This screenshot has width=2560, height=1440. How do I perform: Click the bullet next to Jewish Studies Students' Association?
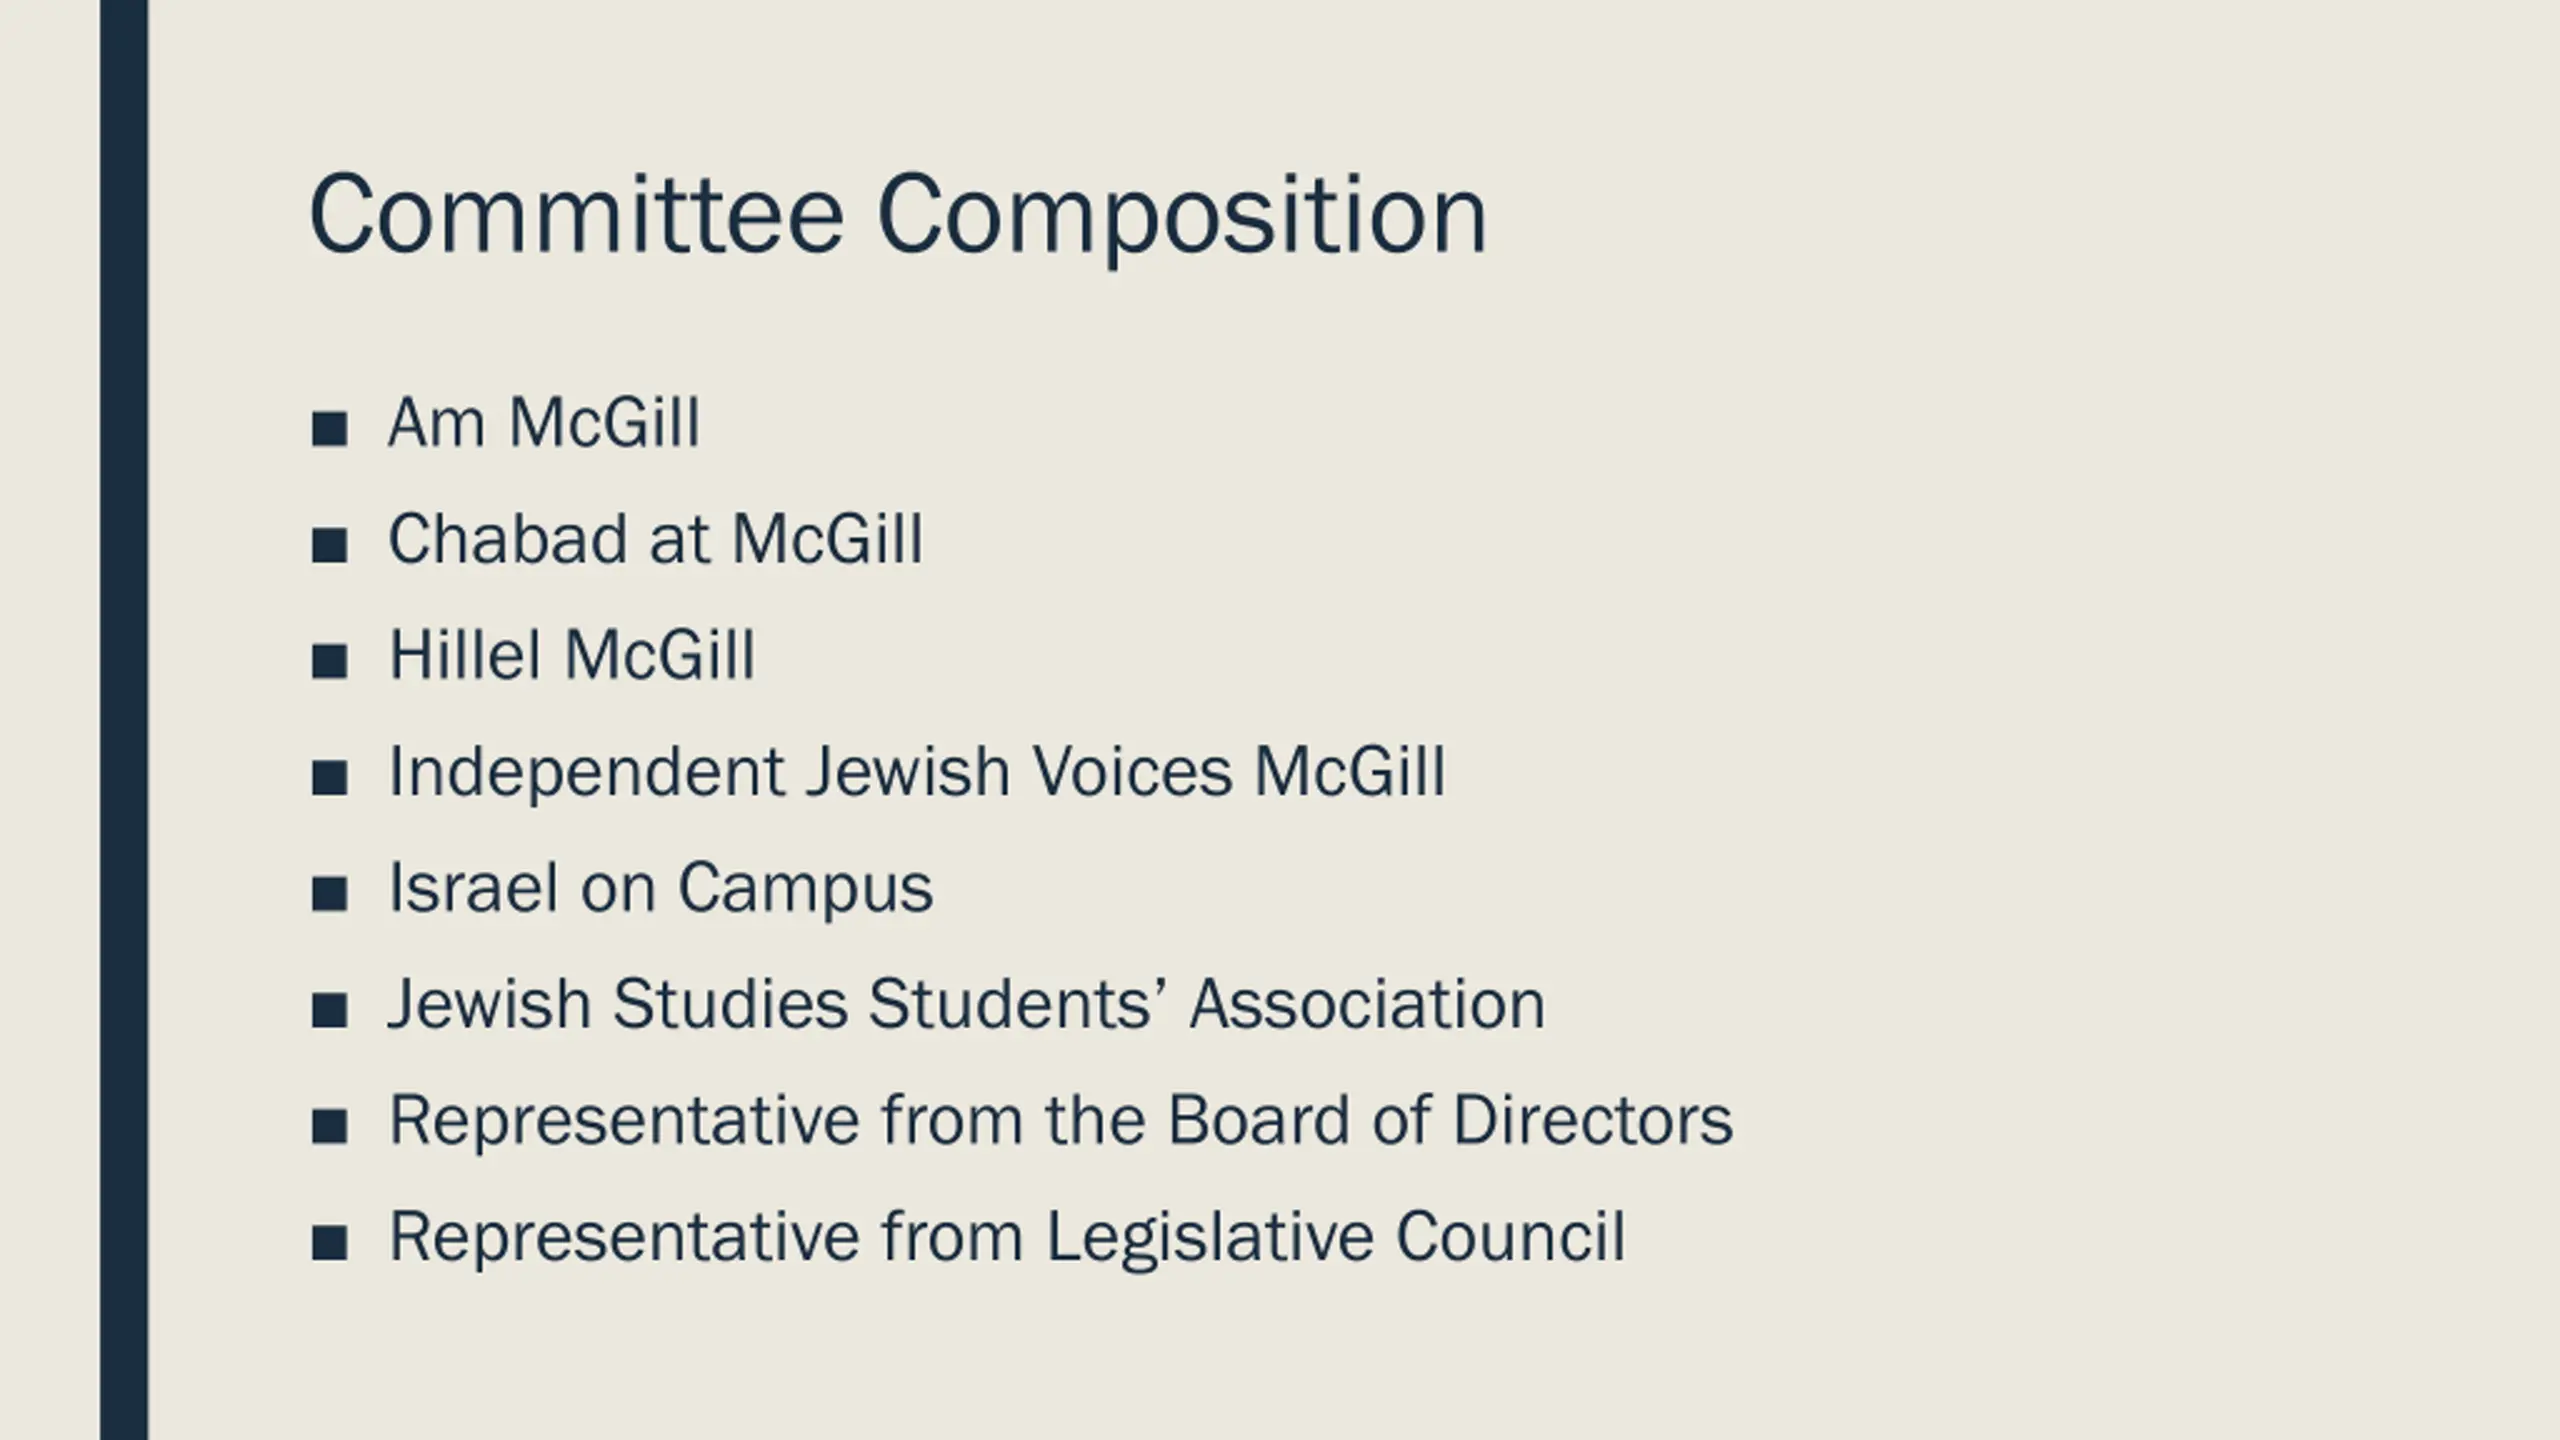point(329,1010)
